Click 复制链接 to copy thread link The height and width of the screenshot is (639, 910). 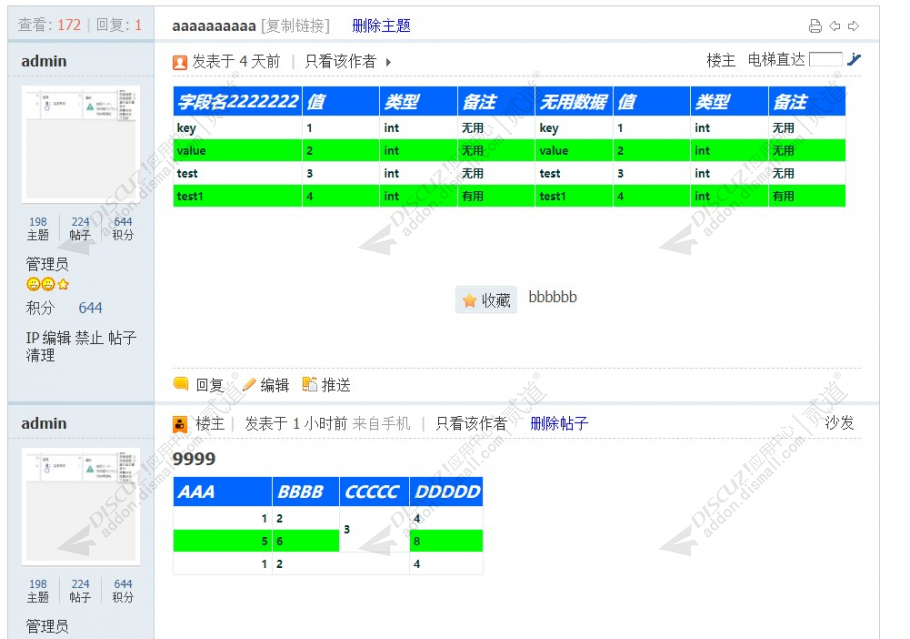295,26
